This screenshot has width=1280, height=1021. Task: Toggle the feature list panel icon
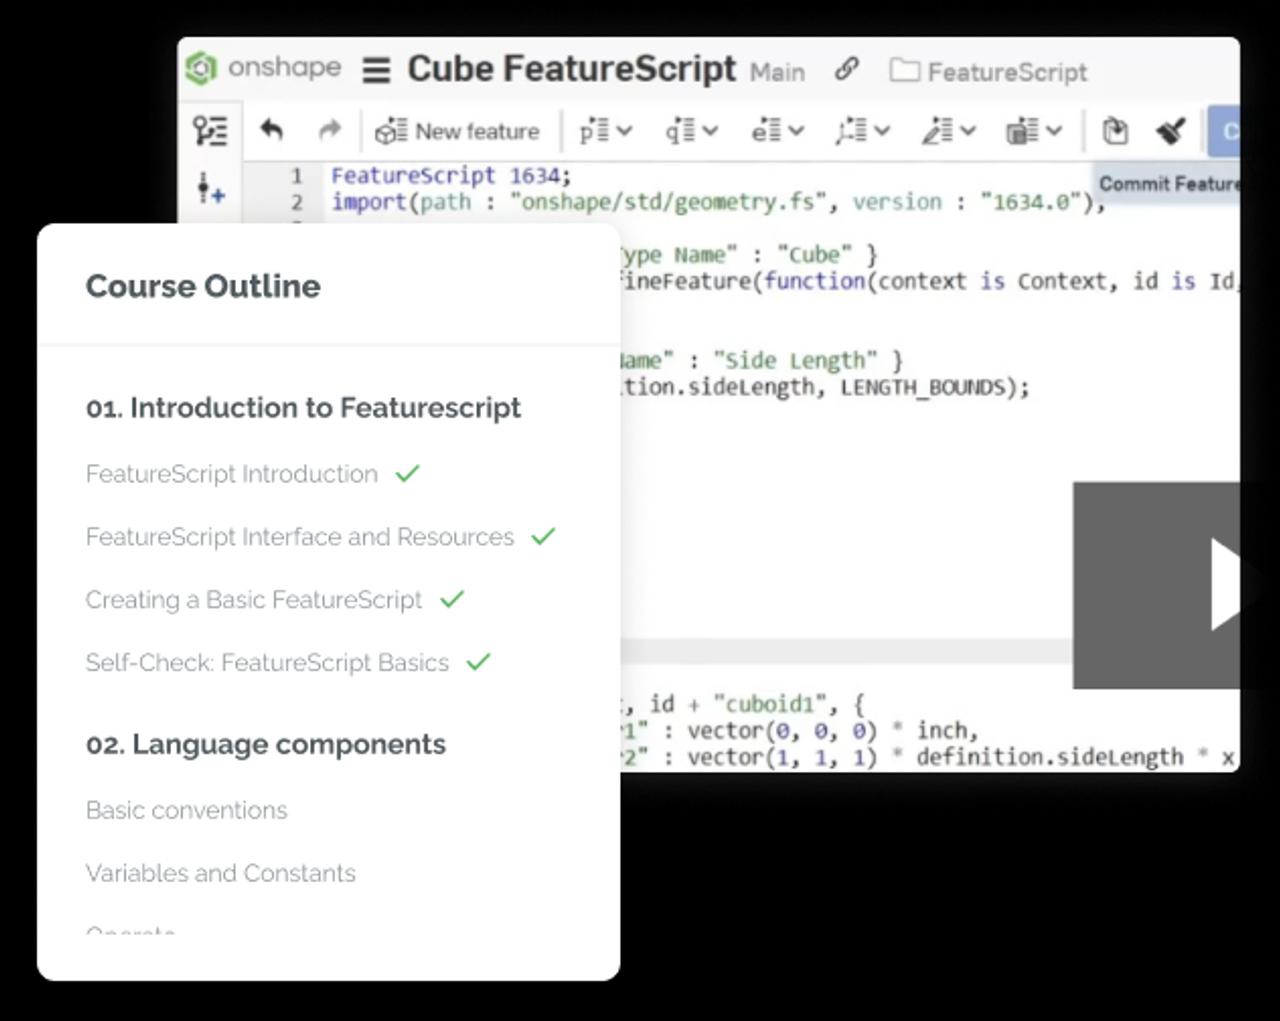[210, 131]
